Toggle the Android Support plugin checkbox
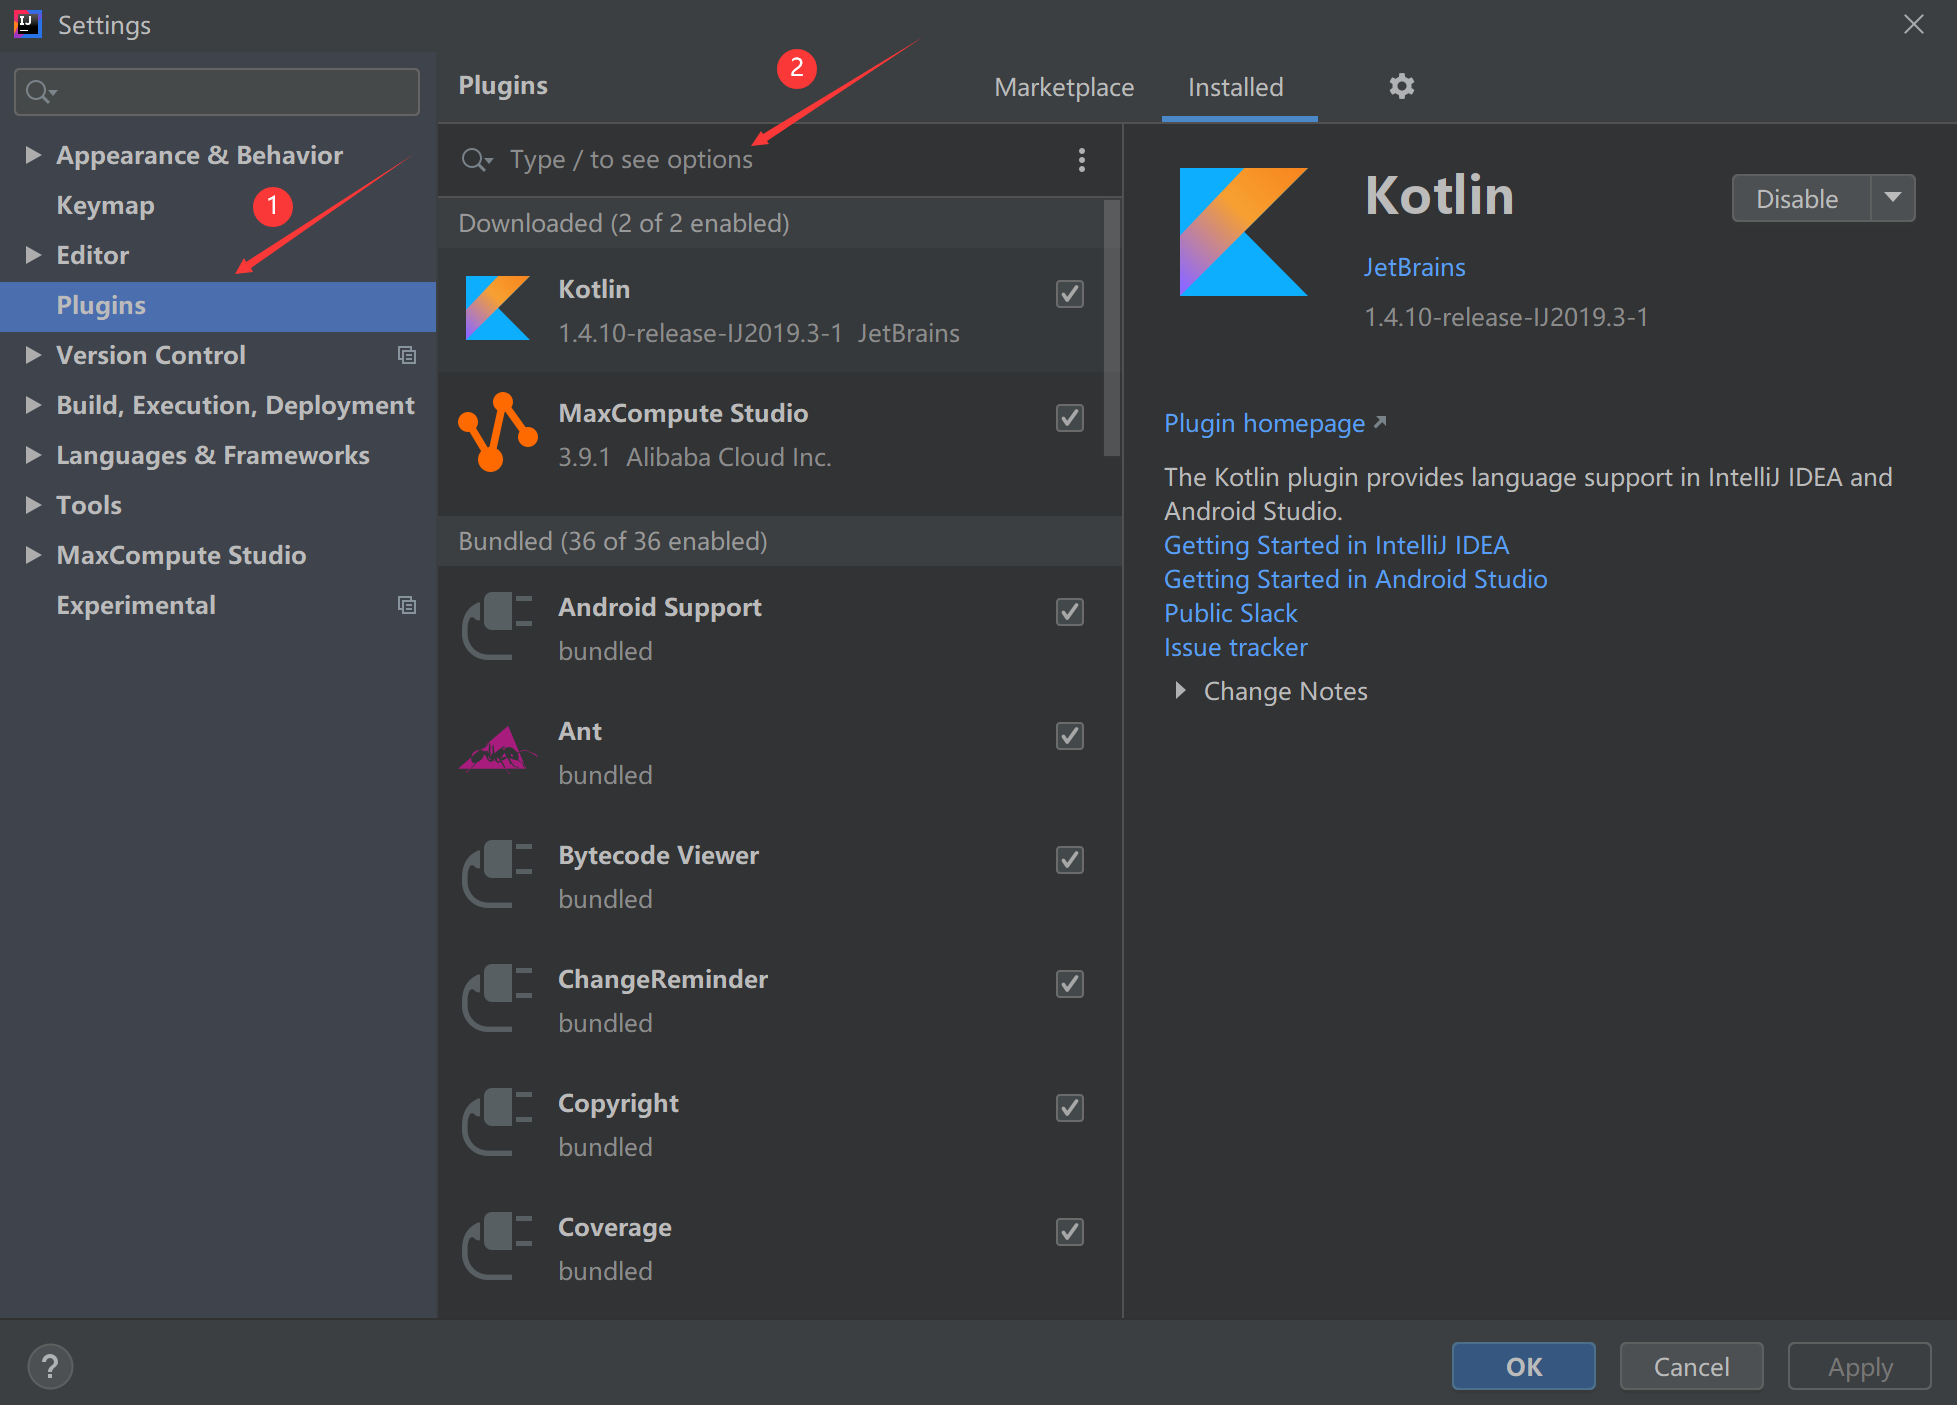 click(1069, 612)
